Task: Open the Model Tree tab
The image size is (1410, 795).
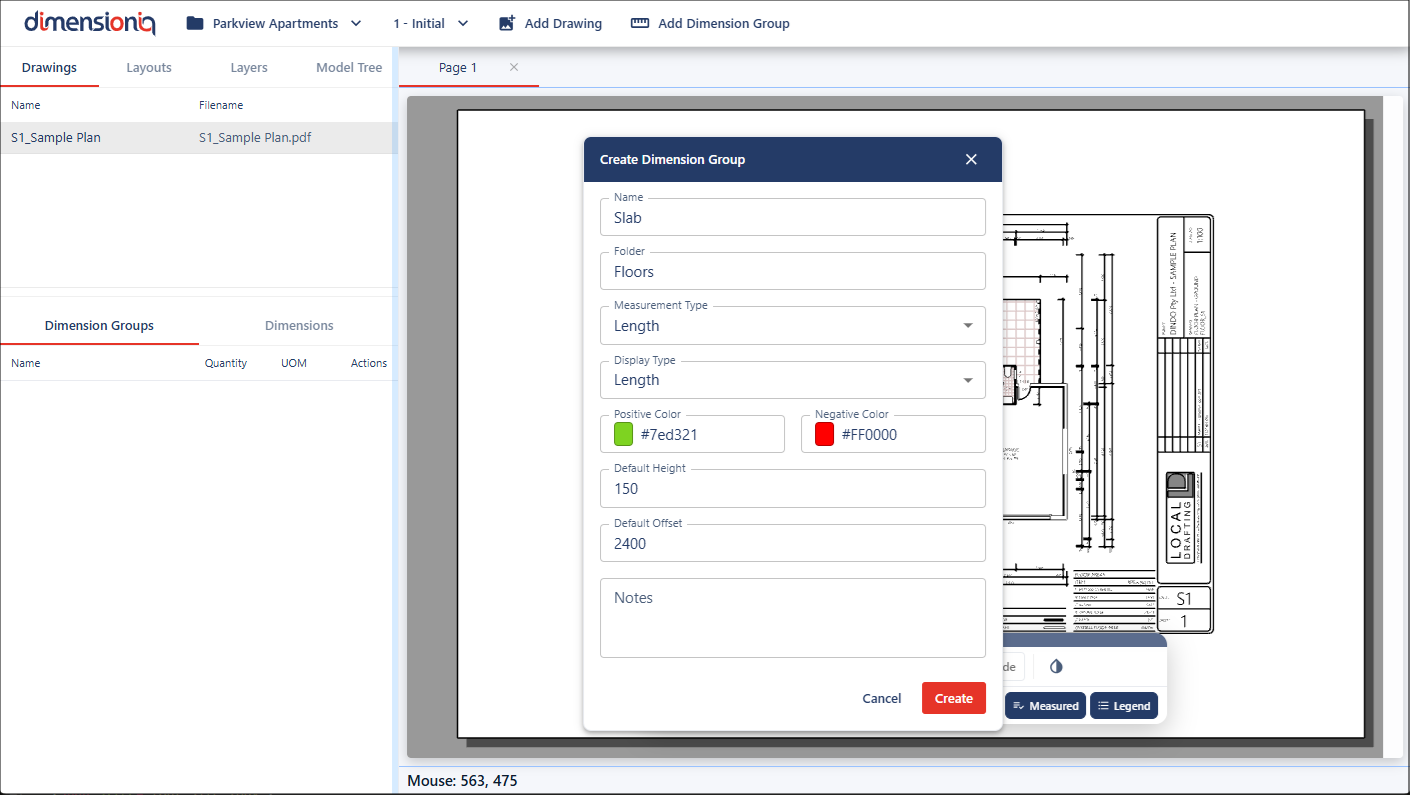Action: (x=349, y=68)
